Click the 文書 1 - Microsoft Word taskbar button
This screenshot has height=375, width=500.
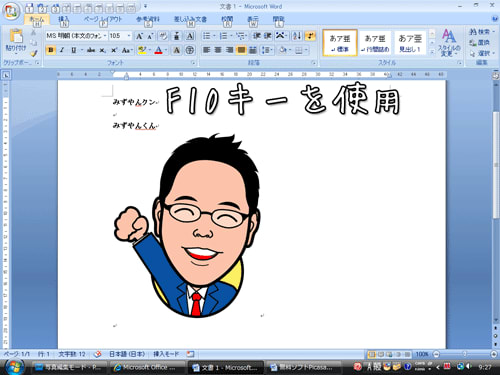tap(225, 367)
